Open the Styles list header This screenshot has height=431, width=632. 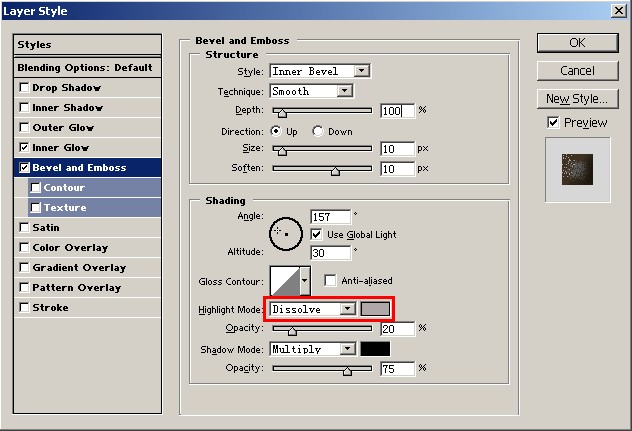tap(85, 45)
